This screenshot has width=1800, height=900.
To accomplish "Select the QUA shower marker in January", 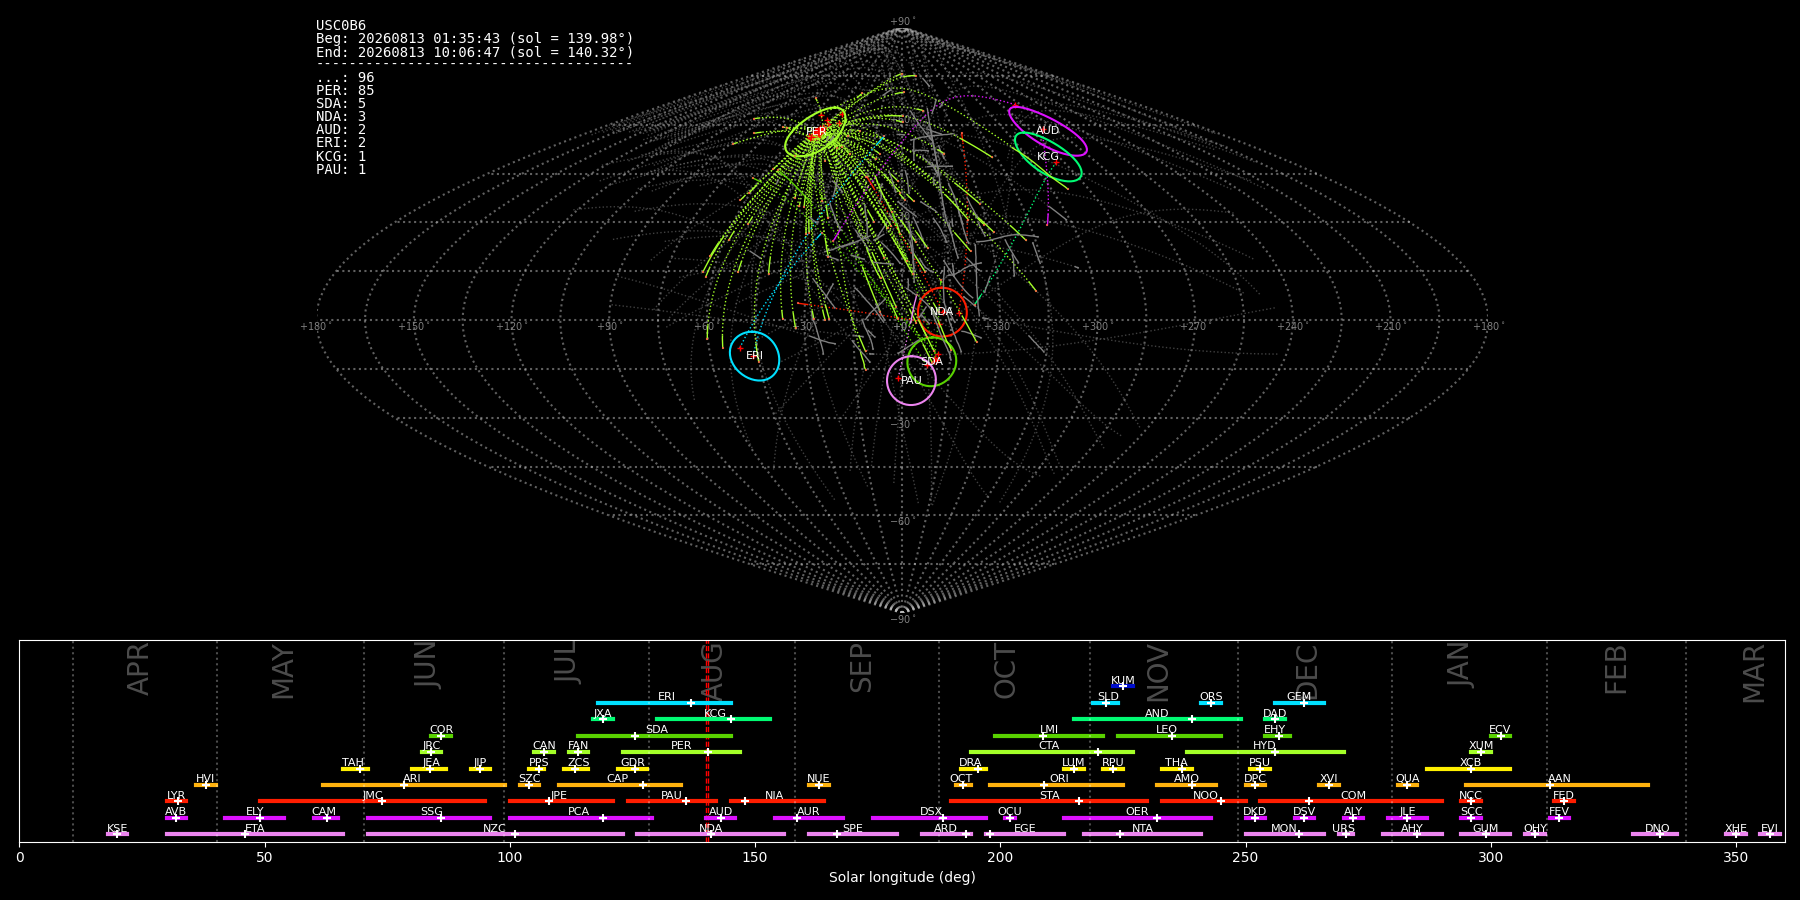I will [1407, 785].
